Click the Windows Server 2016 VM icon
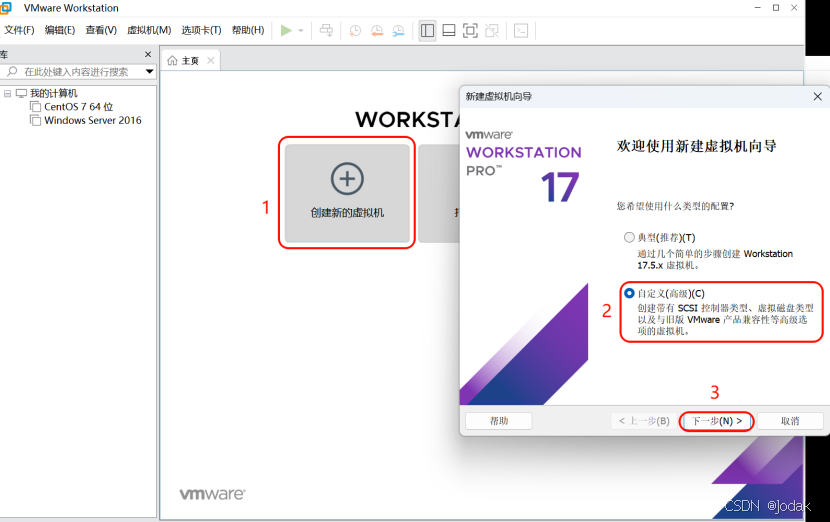This screenshot has height=522, width=830. tap(35, 121)
